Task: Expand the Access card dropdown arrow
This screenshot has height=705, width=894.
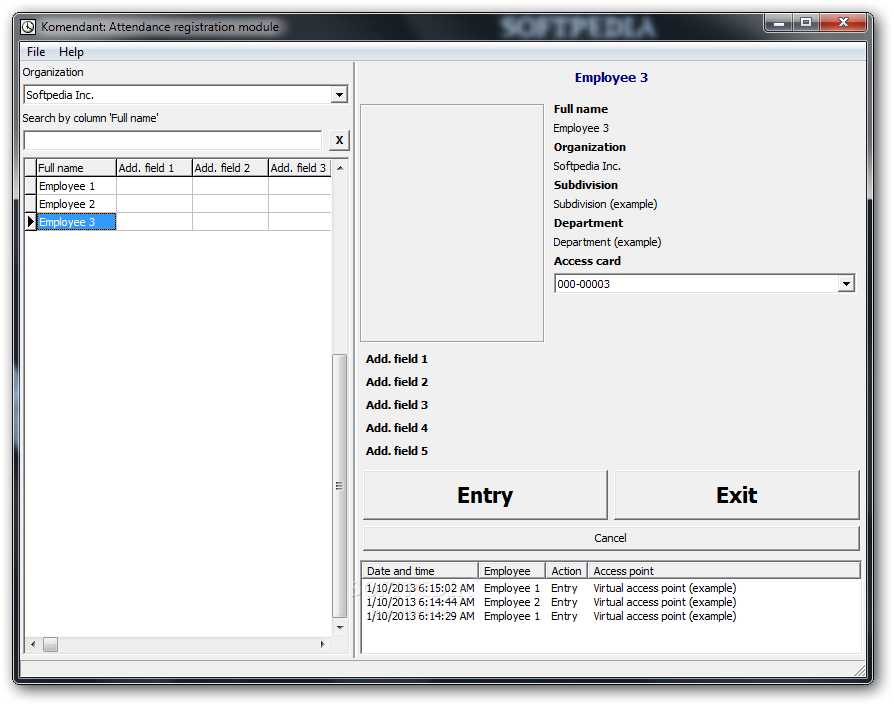Action: pyautogui.click(x=846, y=284)
